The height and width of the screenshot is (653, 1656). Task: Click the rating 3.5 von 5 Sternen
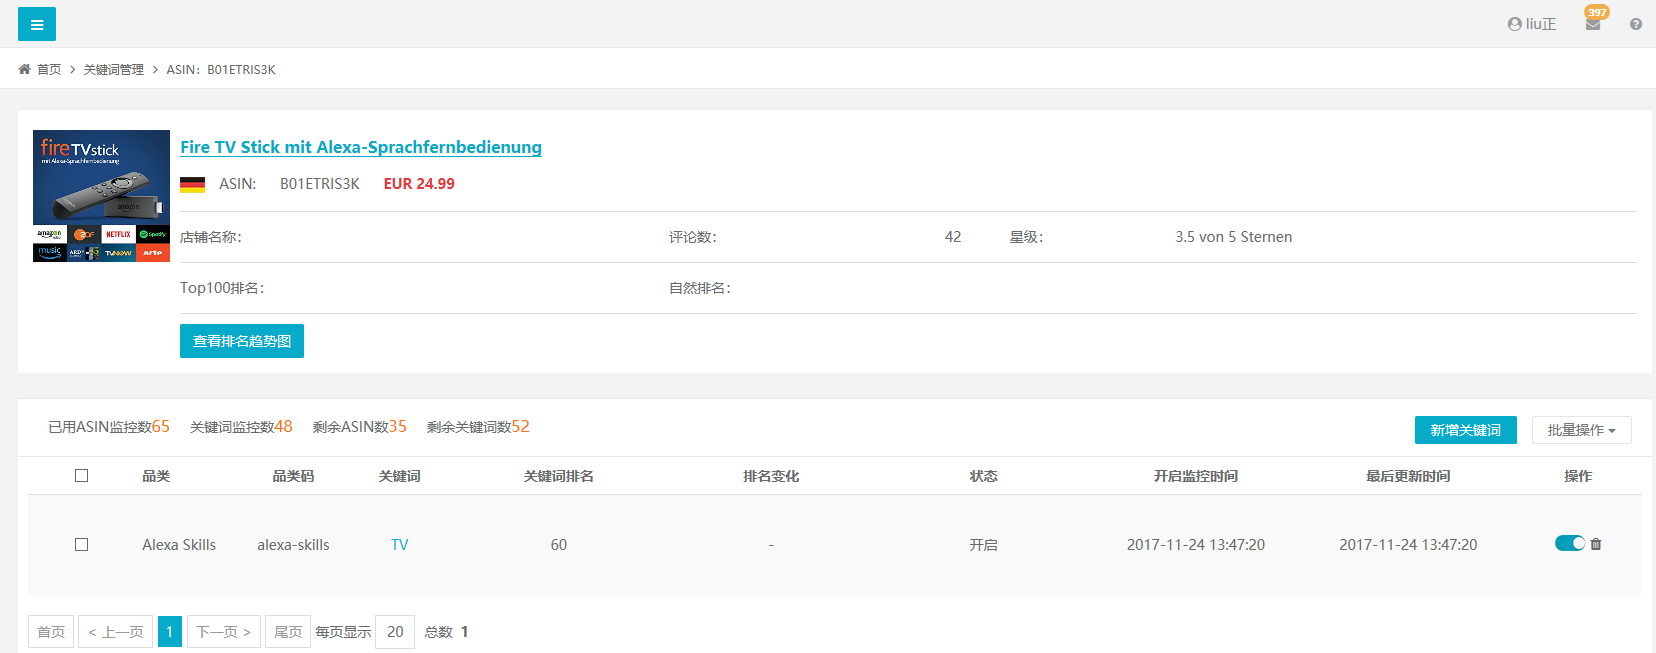(1234, 237)
